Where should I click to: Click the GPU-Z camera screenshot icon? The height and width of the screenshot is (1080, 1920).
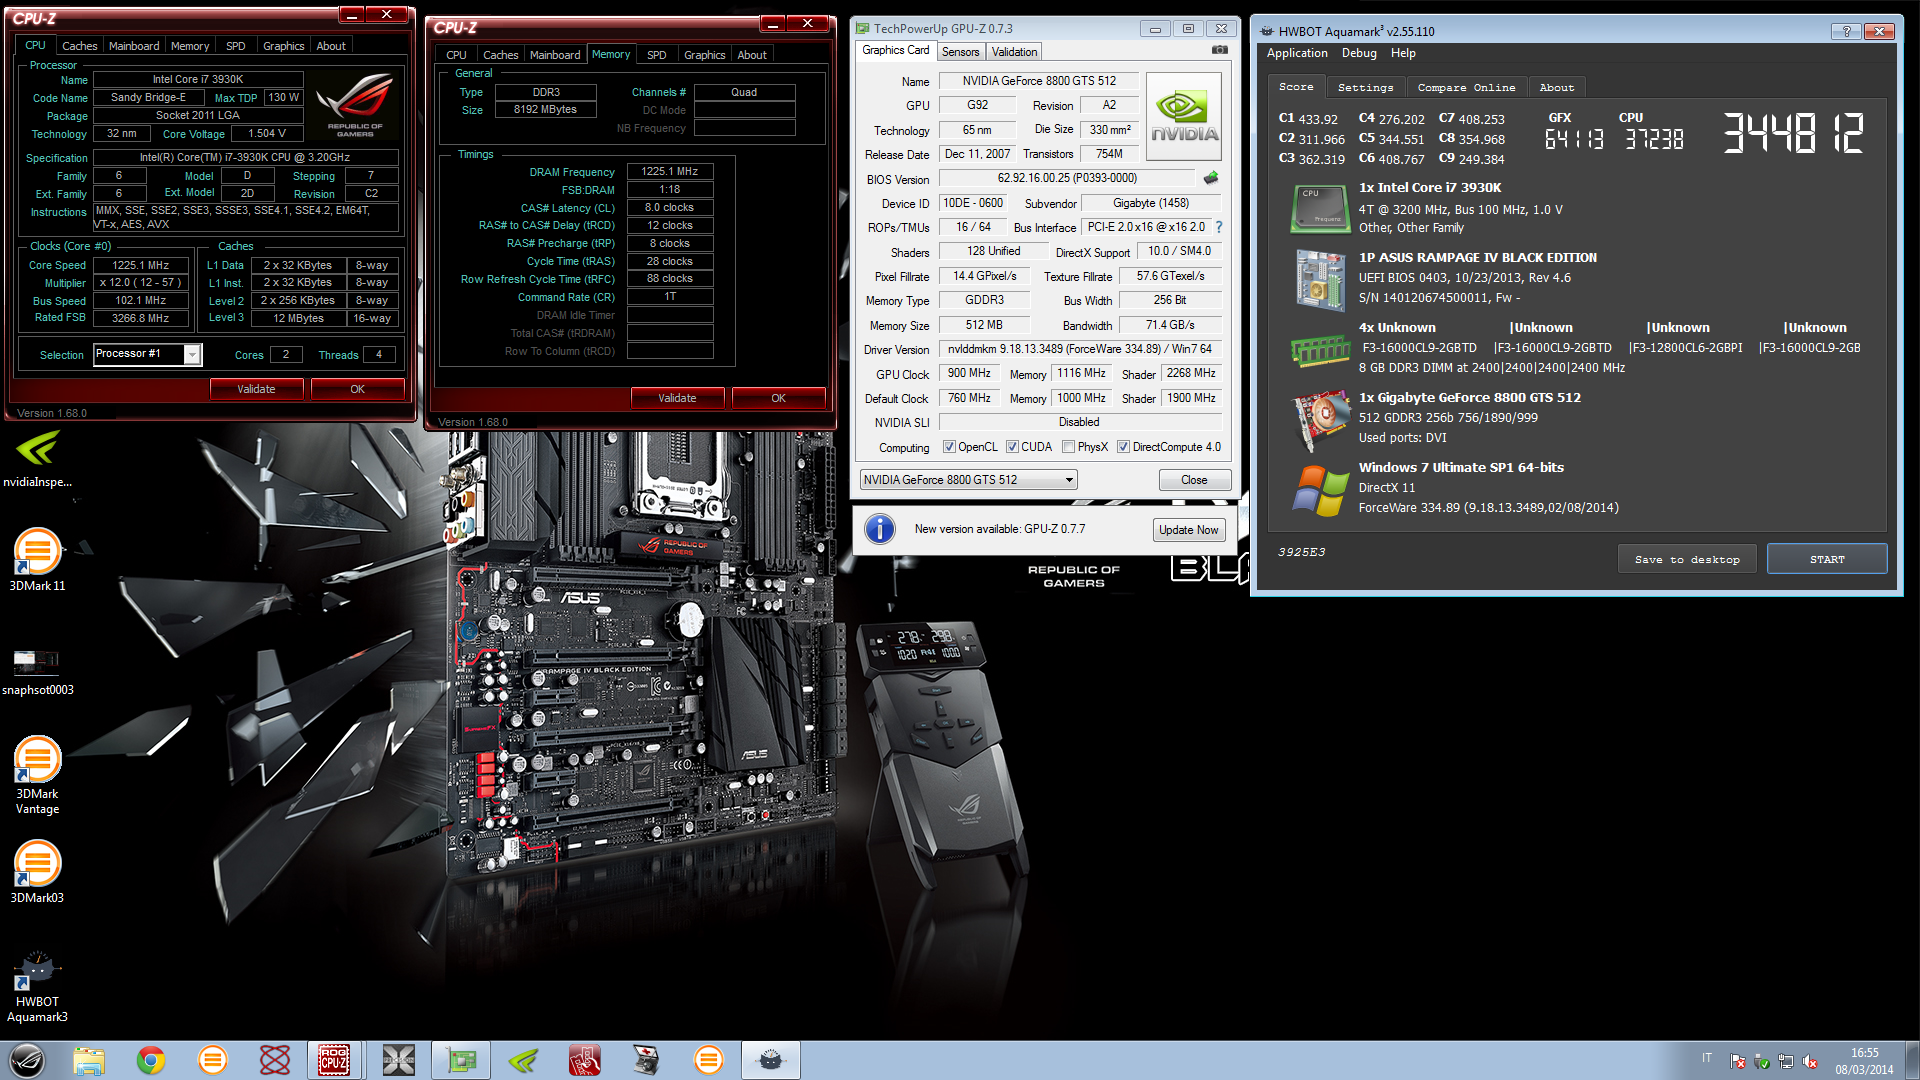[x=1220, y=50]
